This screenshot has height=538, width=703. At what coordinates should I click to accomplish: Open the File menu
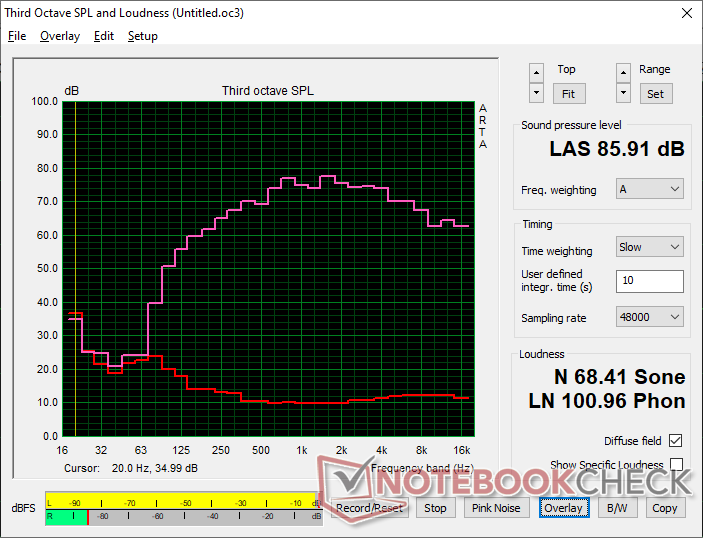click(x=17, y=36)
